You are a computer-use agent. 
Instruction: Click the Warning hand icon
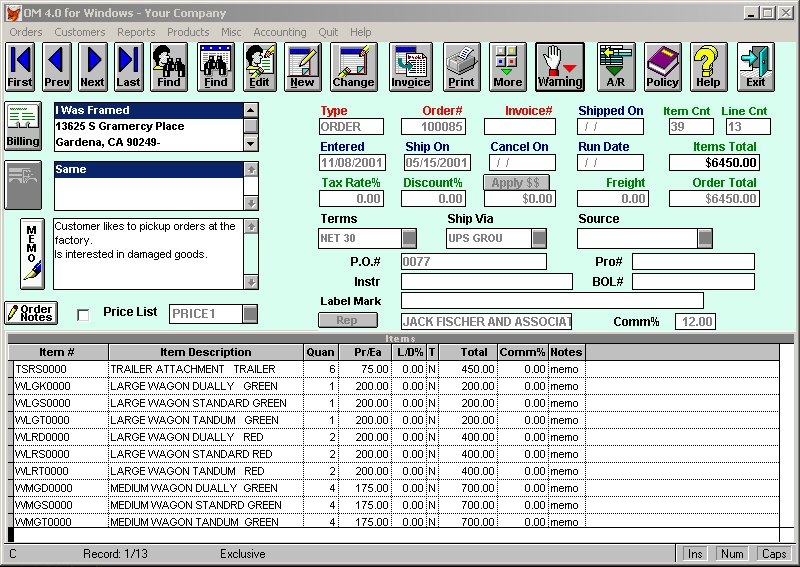(560, 67)
